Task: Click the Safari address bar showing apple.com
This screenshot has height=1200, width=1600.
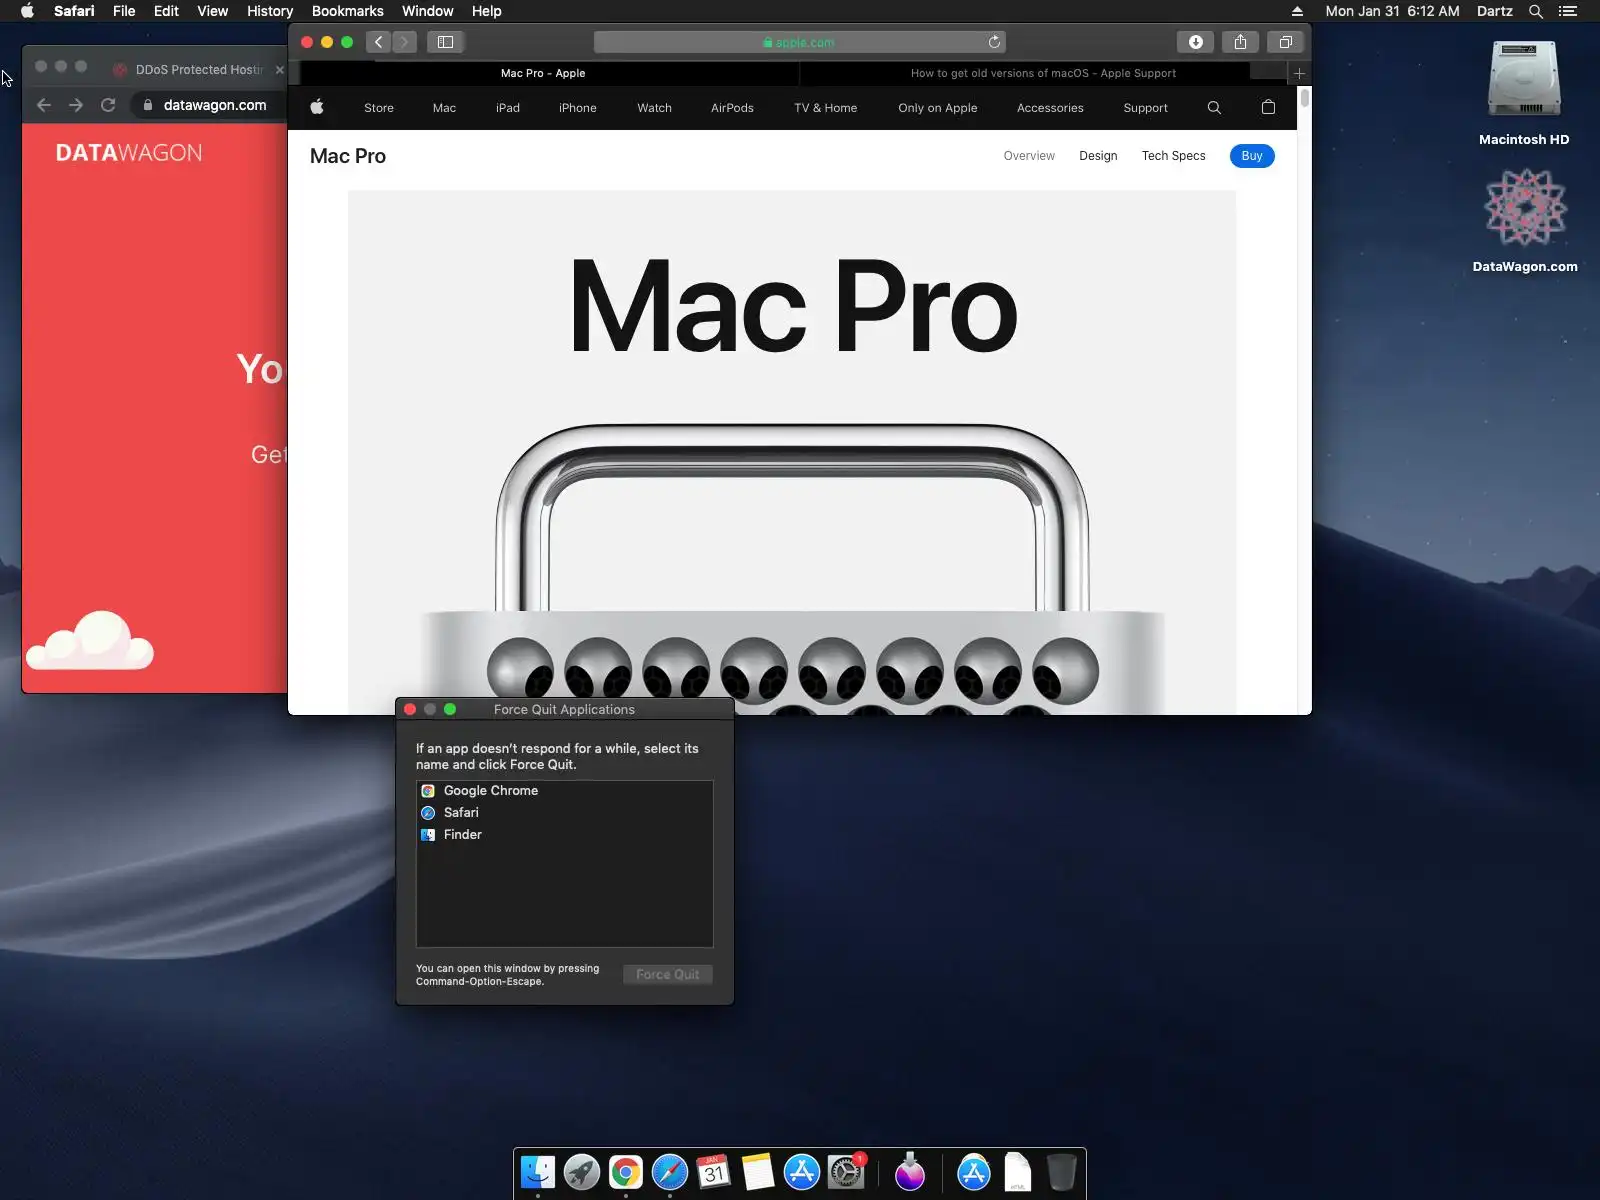Action: click(x=800, y=42)
